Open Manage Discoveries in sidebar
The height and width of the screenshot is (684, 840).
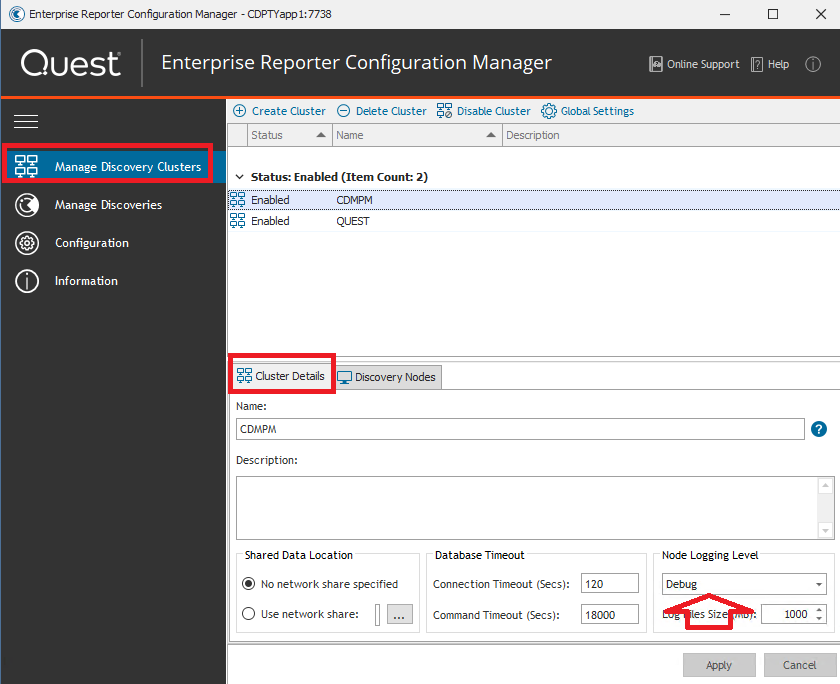click(108, 205)
